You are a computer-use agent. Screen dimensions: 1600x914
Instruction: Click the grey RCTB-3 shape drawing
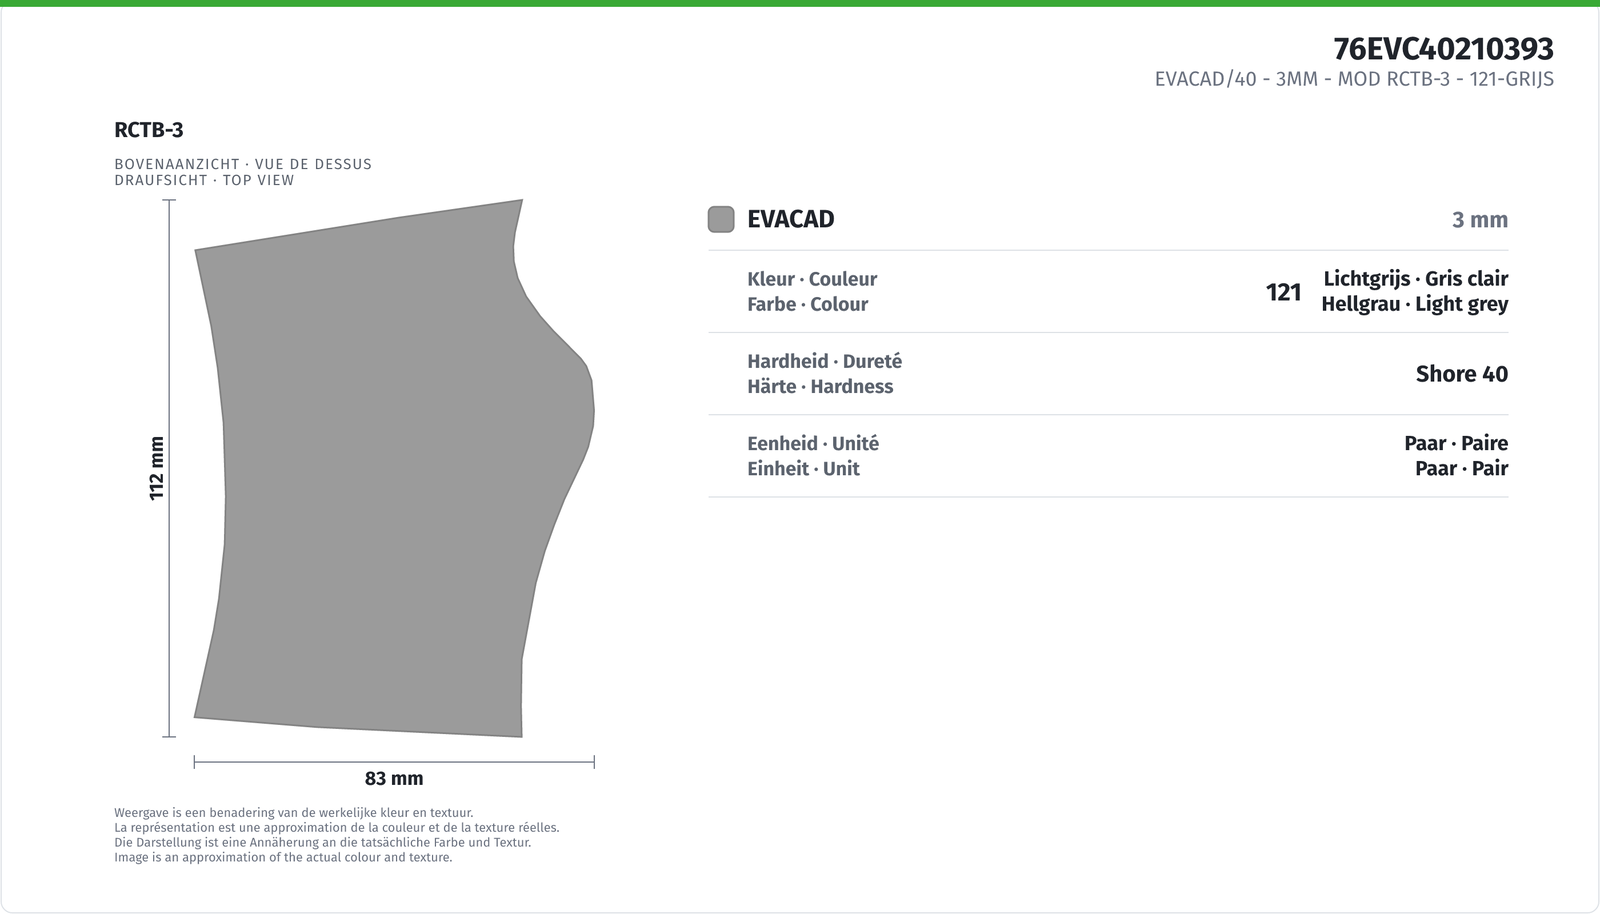tap(394, 468)
